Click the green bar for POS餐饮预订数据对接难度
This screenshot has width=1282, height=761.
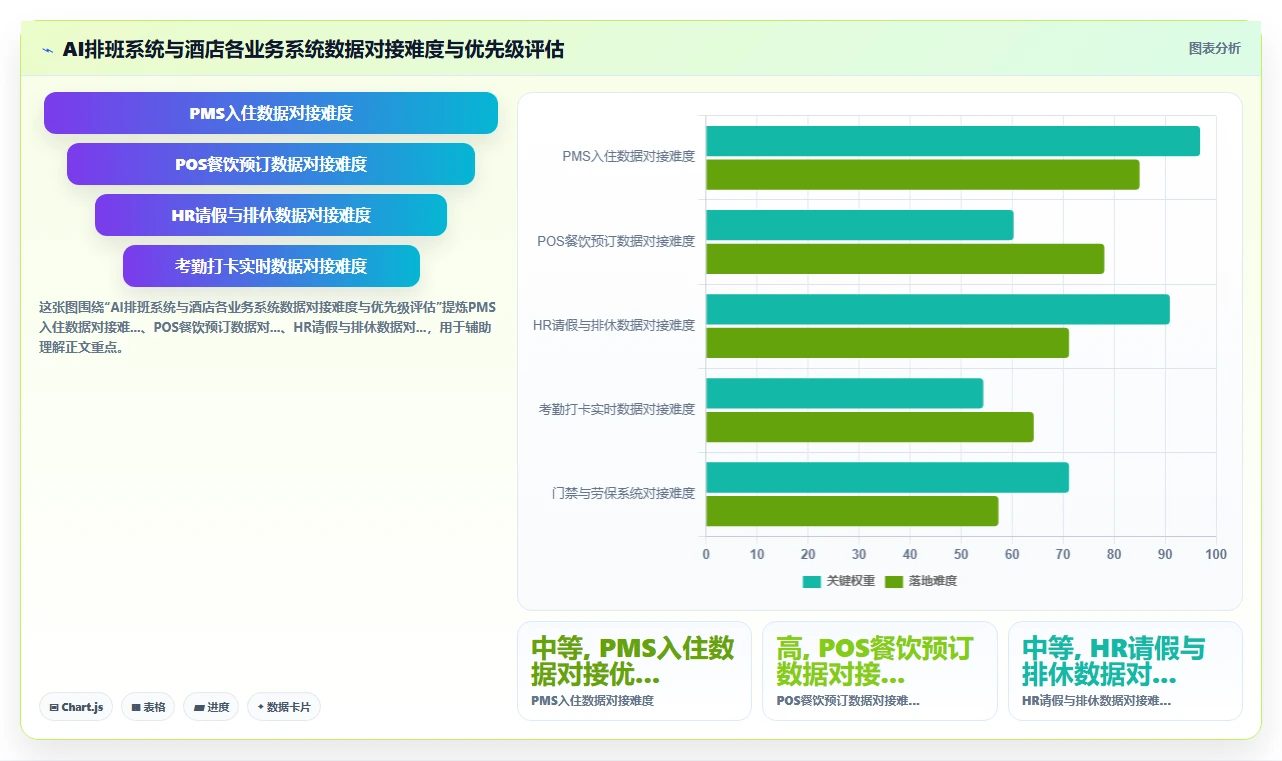click(905, 259)
